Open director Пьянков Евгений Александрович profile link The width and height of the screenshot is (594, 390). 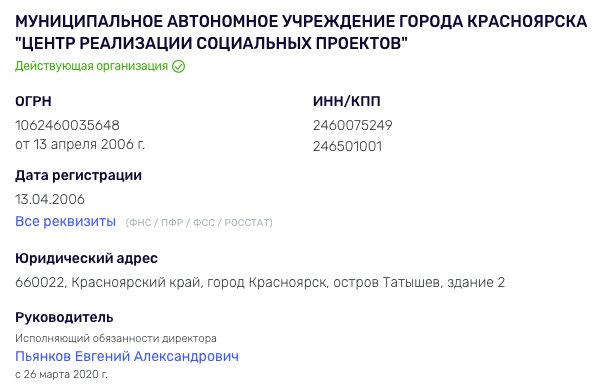(127, 356)
